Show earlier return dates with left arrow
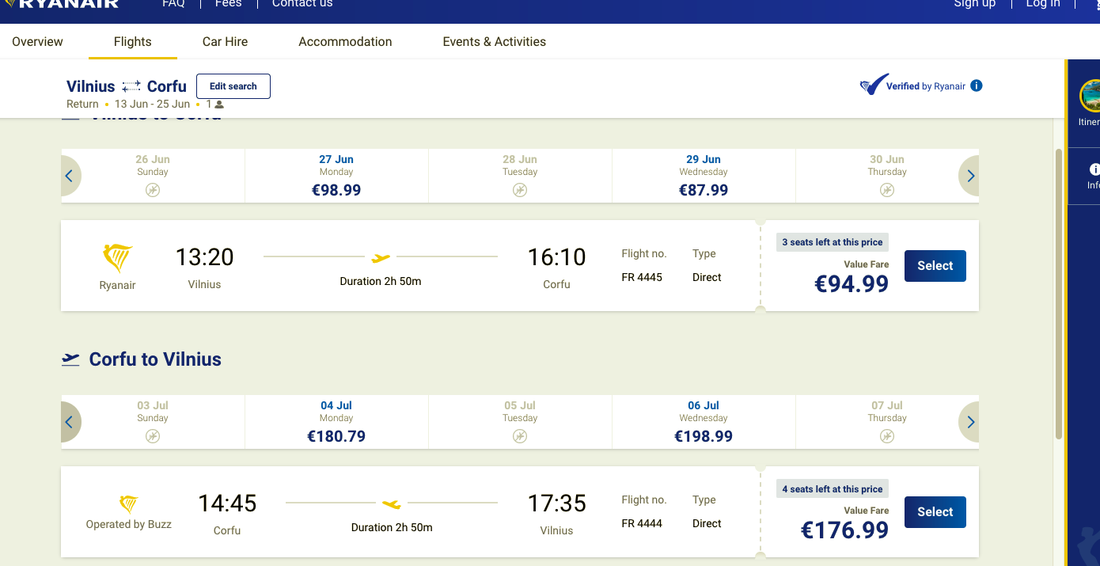The width and height of the screenshot is (1100, 566). tap(69, 422)
